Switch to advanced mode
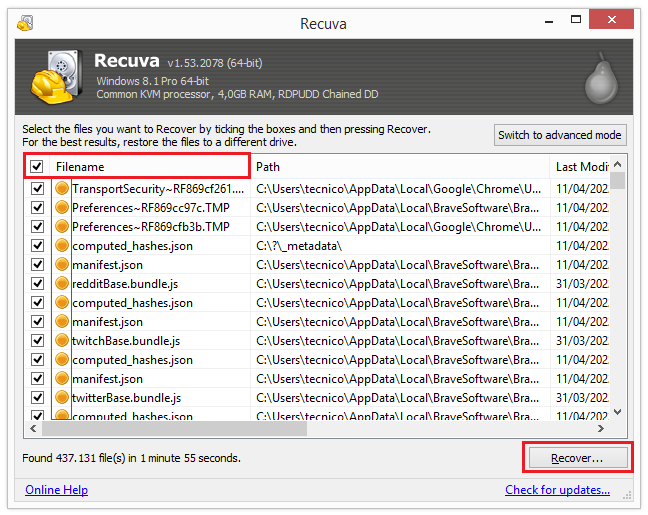The image size is (648, 515). 560,135
